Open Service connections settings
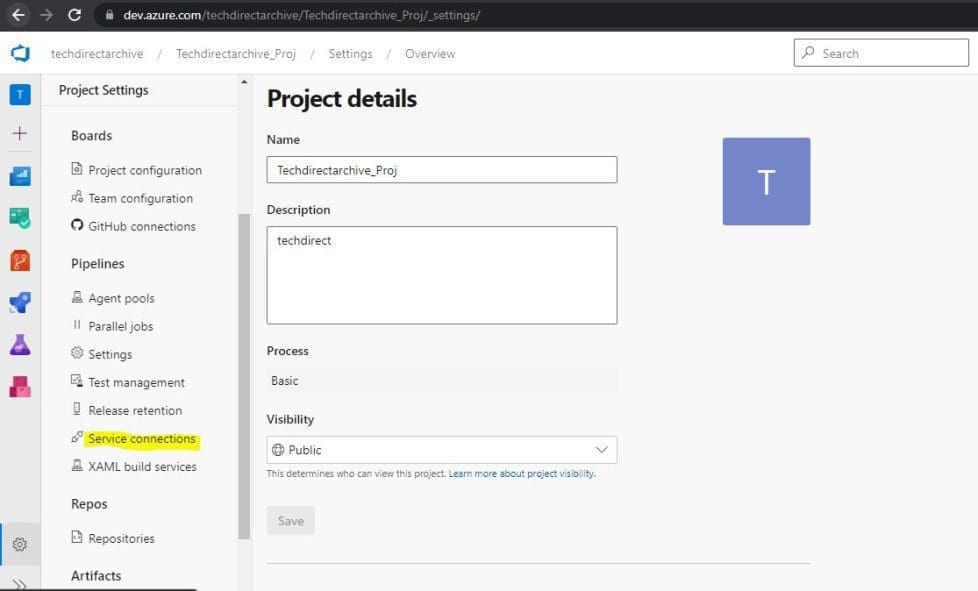Image resolution: width=978 pixels, height=591 pixels. click(x=141, y=439)
